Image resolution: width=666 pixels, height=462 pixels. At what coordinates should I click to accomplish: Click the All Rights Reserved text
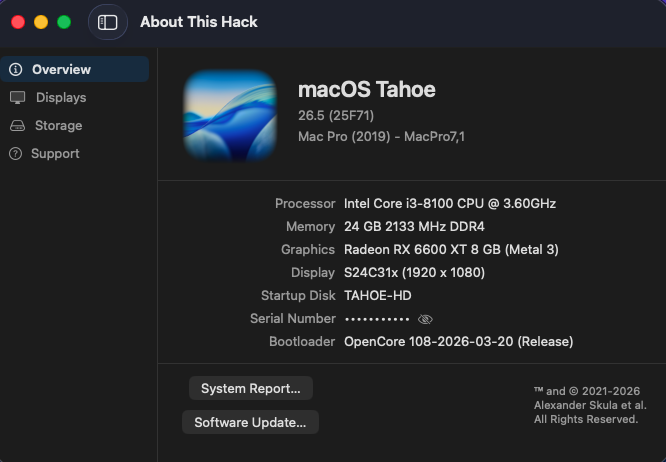(x=586, y=419)
